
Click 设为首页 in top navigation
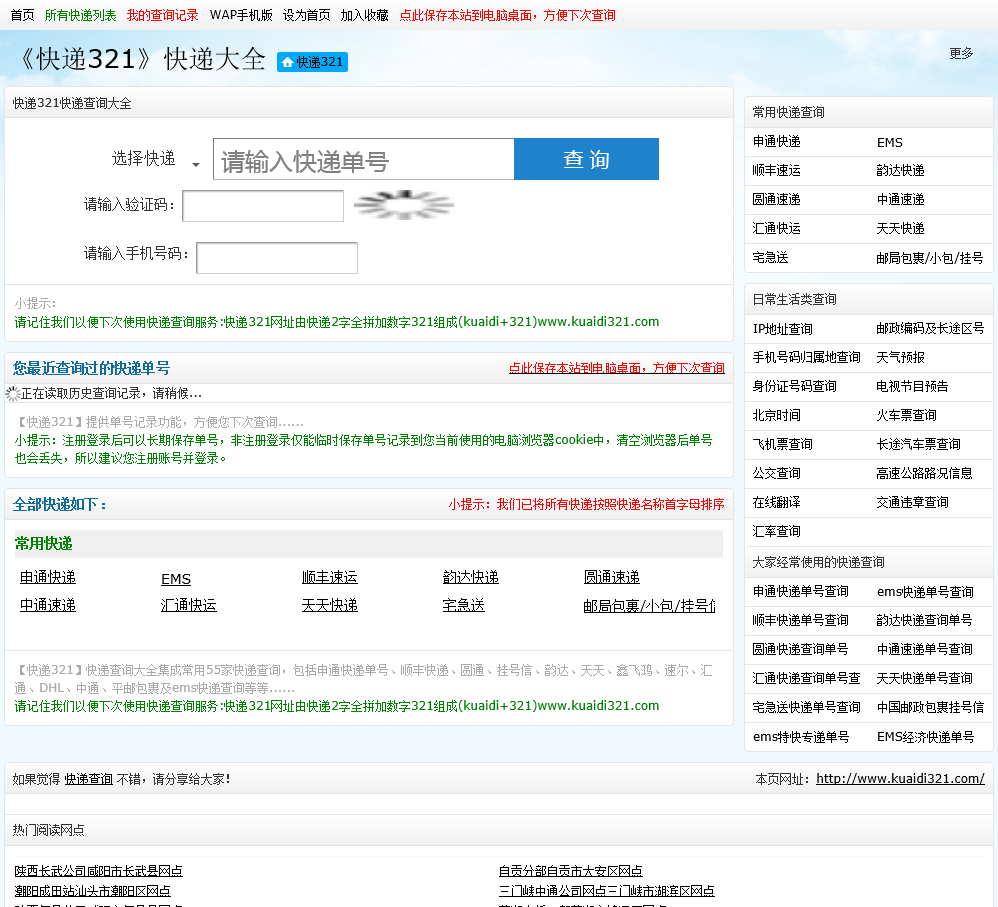coord(307,15)
